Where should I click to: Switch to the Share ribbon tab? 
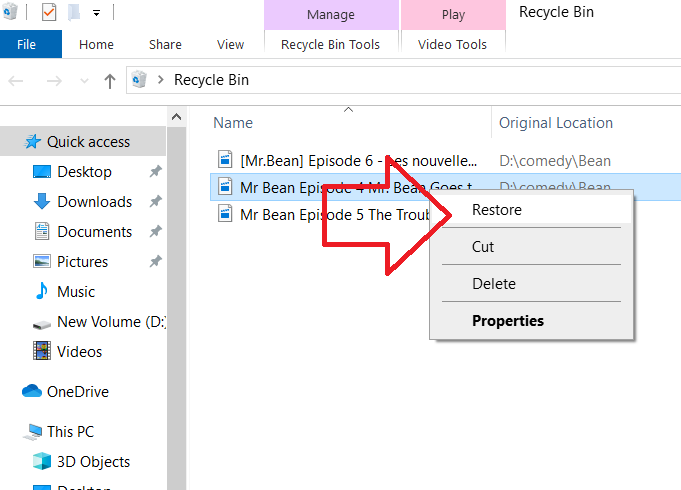165,44
